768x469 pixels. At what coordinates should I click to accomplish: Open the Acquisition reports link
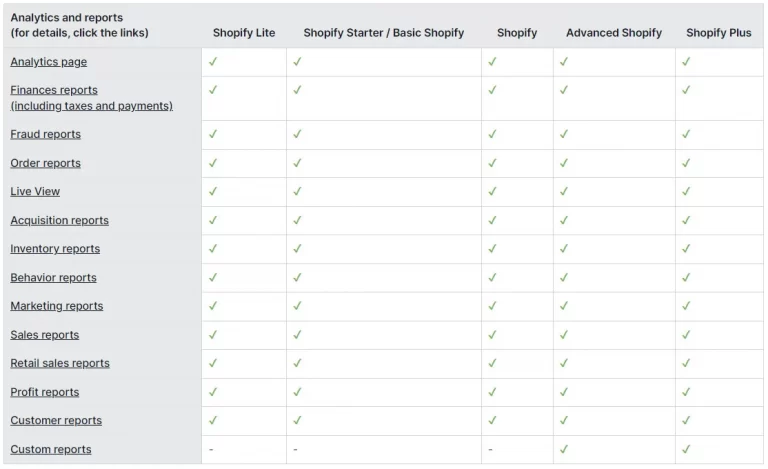point(59,220)
